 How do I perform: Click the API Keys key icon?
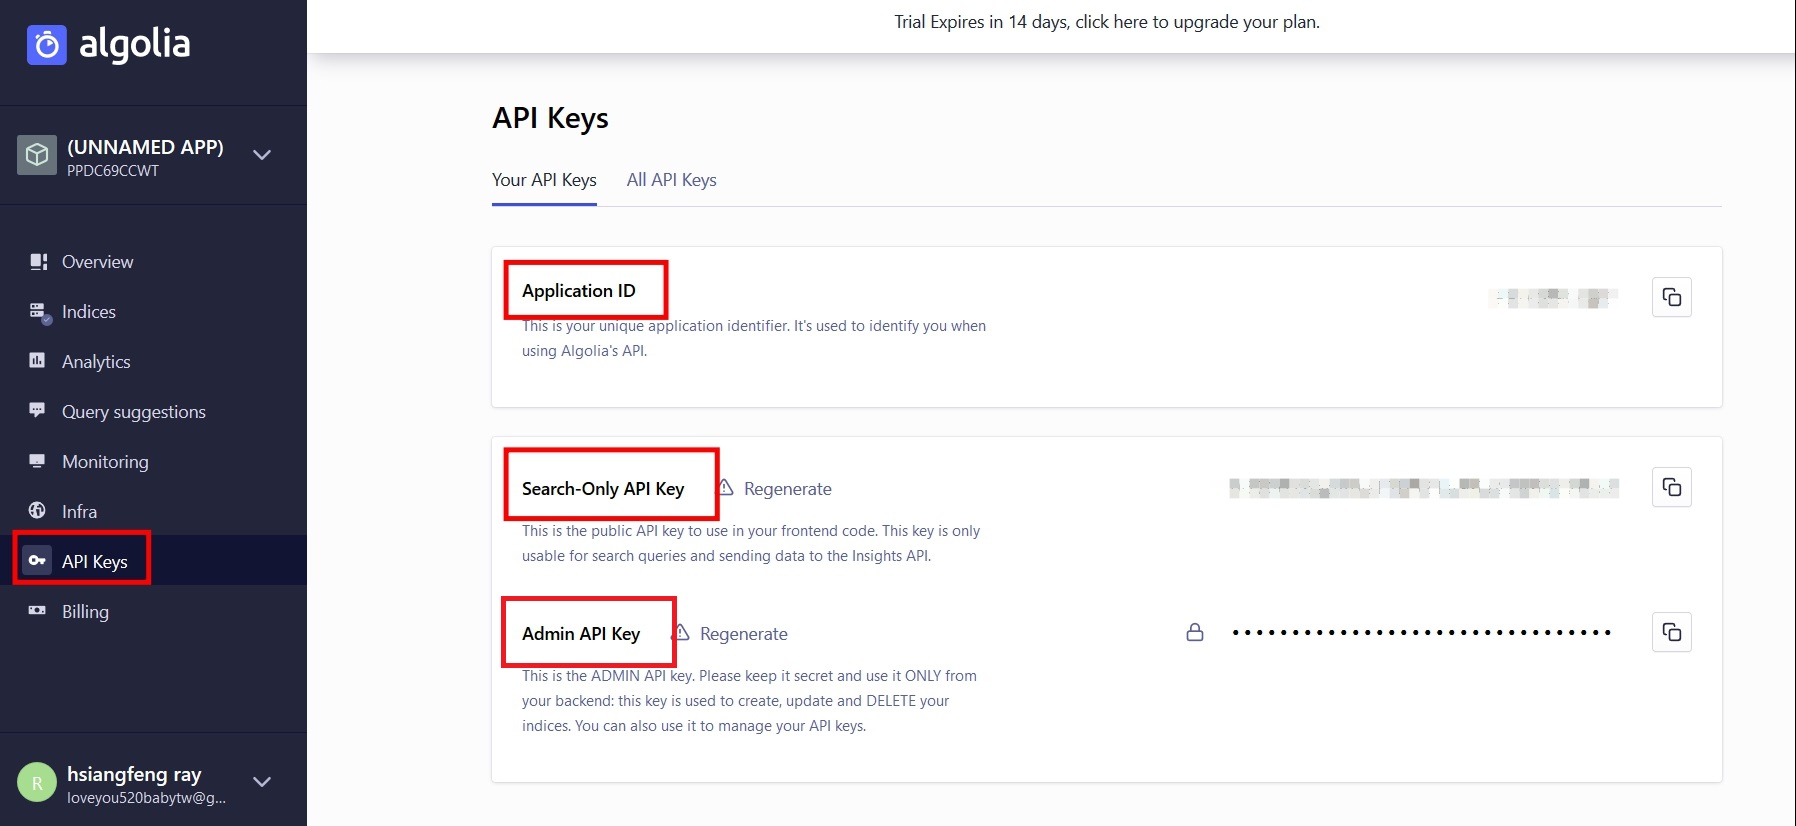click(37, 560)
